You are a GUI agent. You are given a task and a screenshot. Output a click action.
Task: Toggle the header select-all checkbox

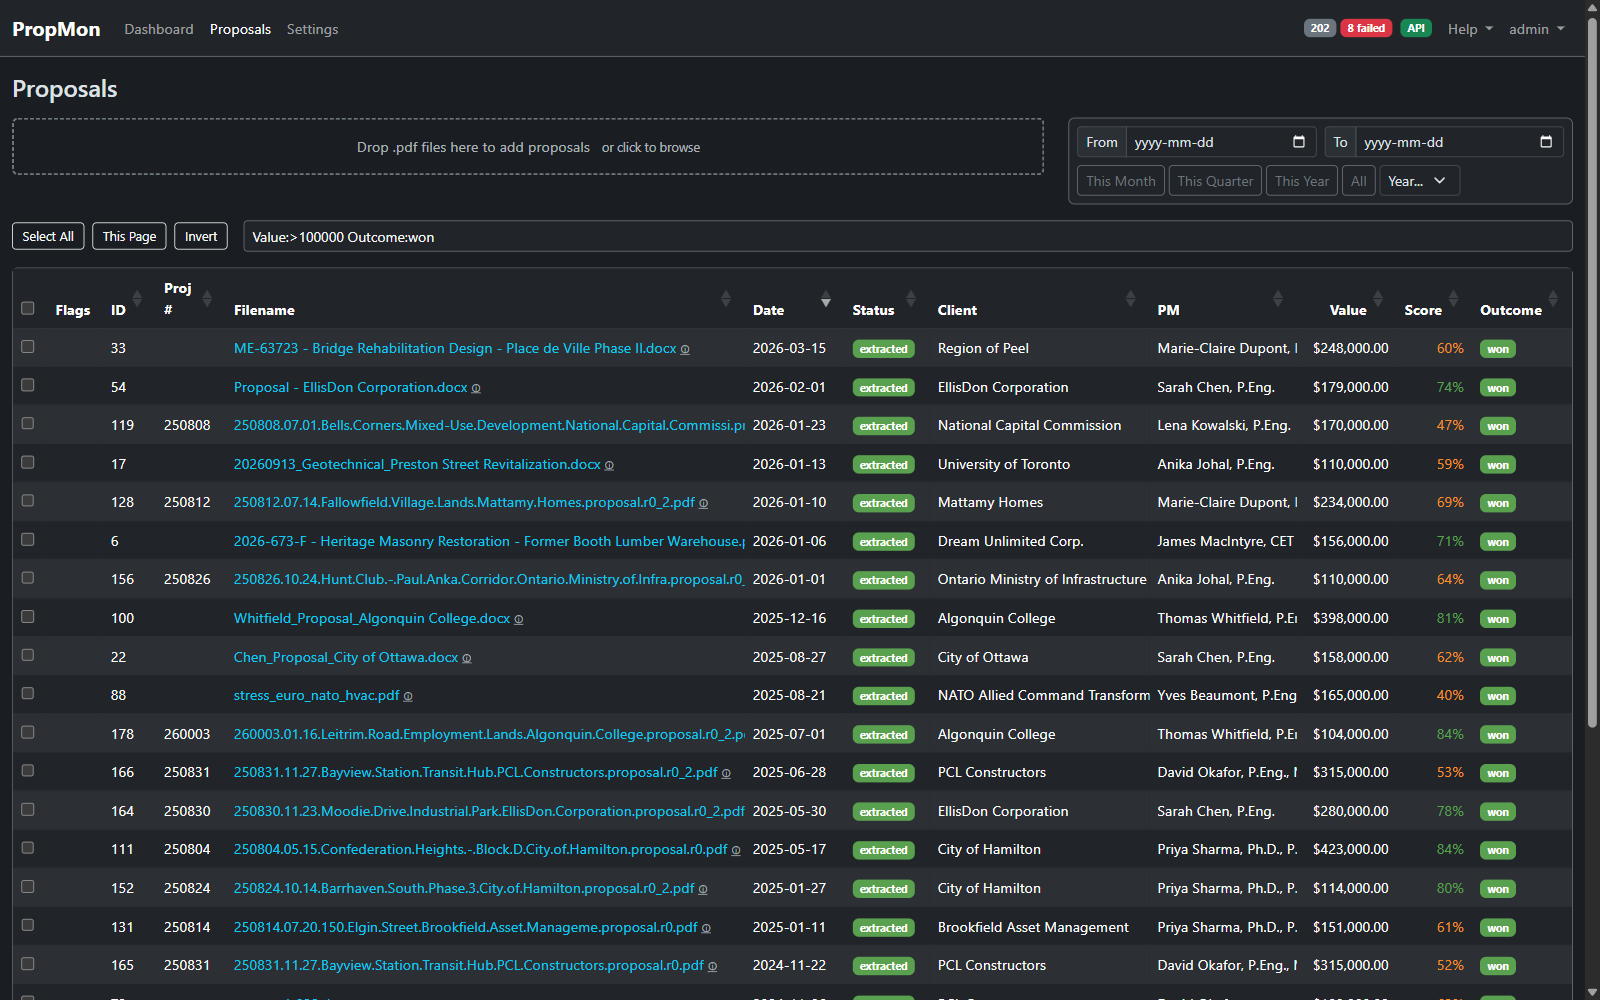coord(28,308)
